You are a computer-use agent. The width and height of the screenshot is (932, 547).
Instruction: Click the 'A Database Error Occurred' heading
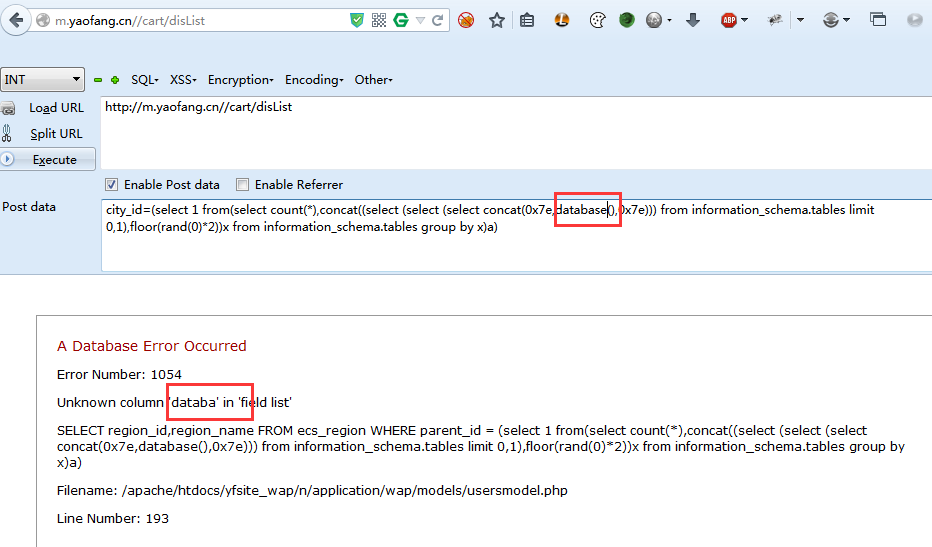[152, 346]
